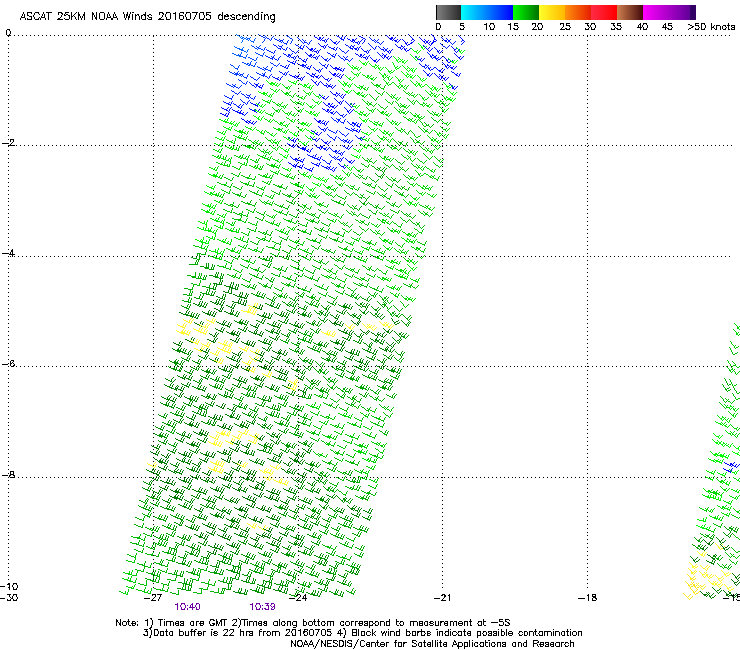Click the 10:40 time label

coord(187,607)
